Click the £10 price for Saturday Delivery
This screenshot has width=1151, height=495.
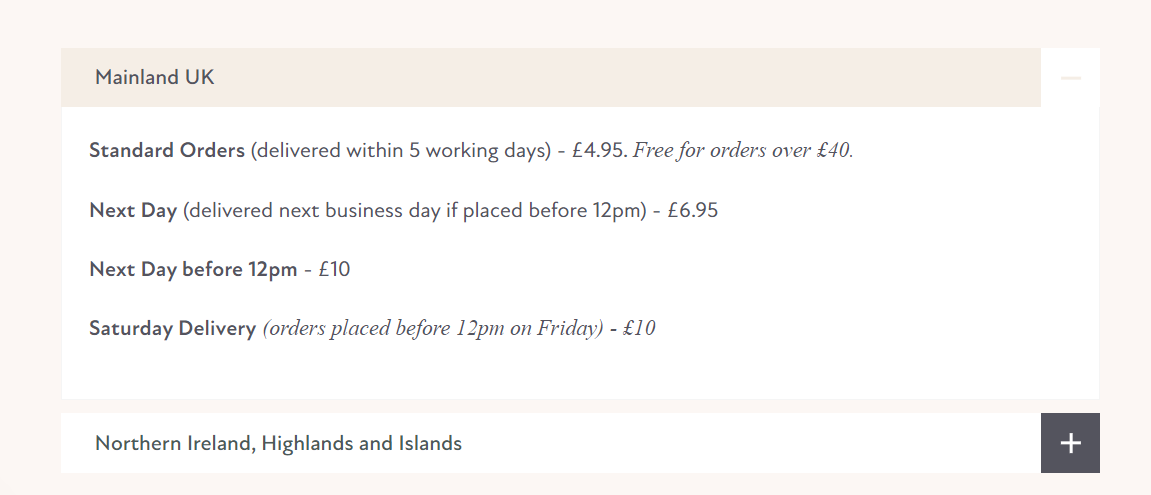point(639,328)
